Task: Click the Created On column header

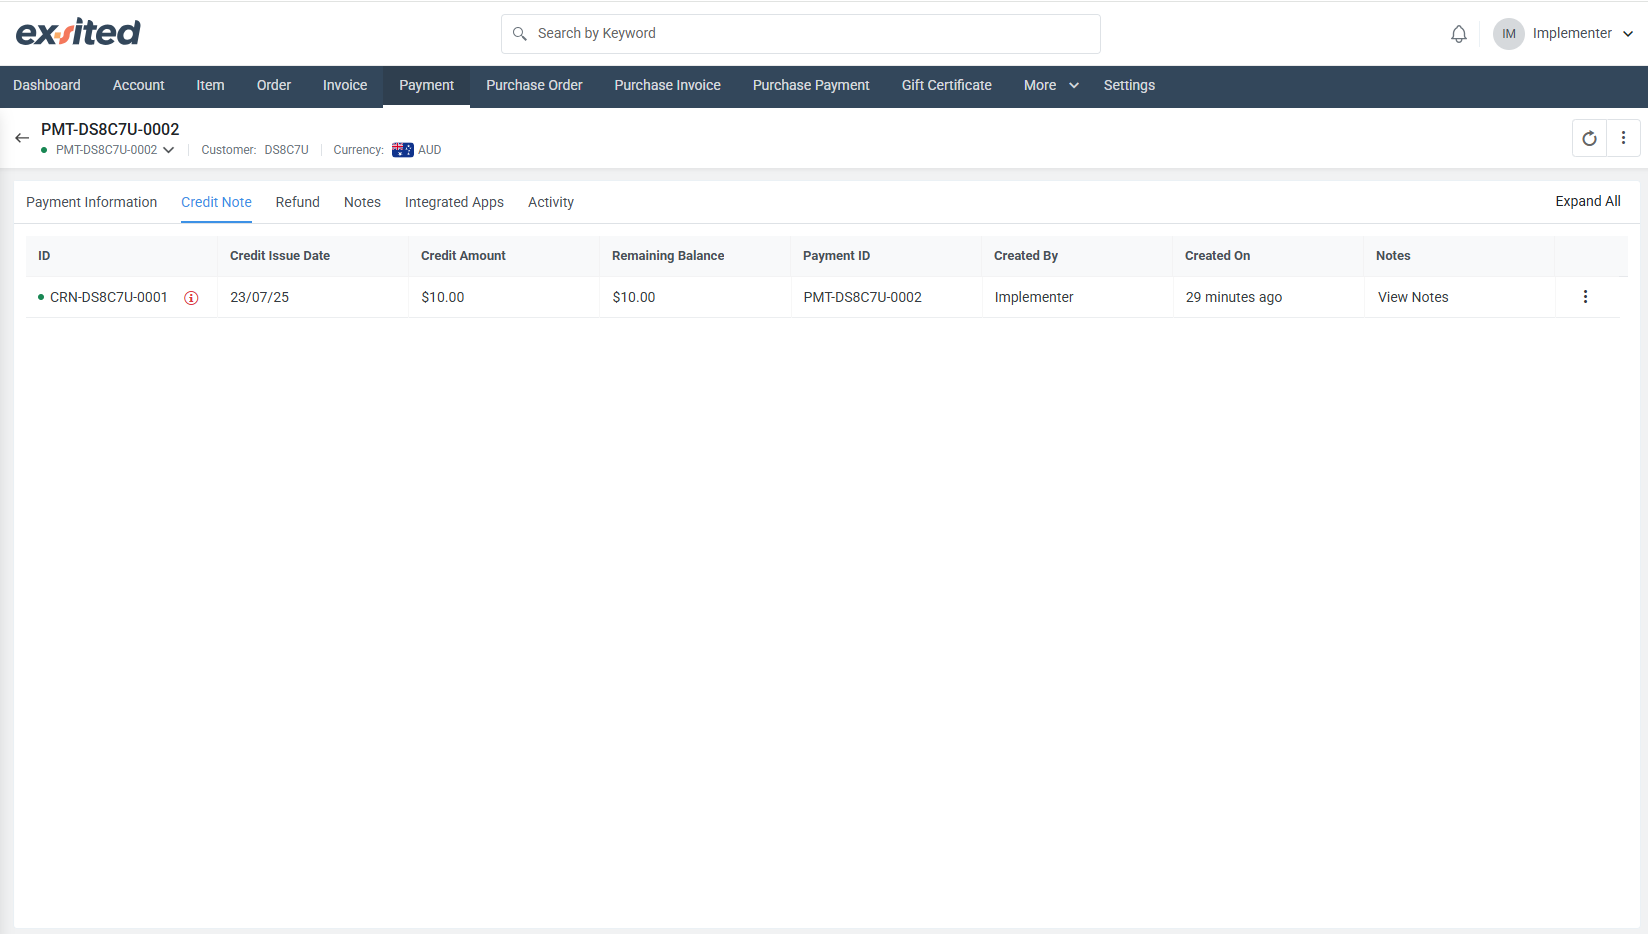Action: tap(1217, 256)
